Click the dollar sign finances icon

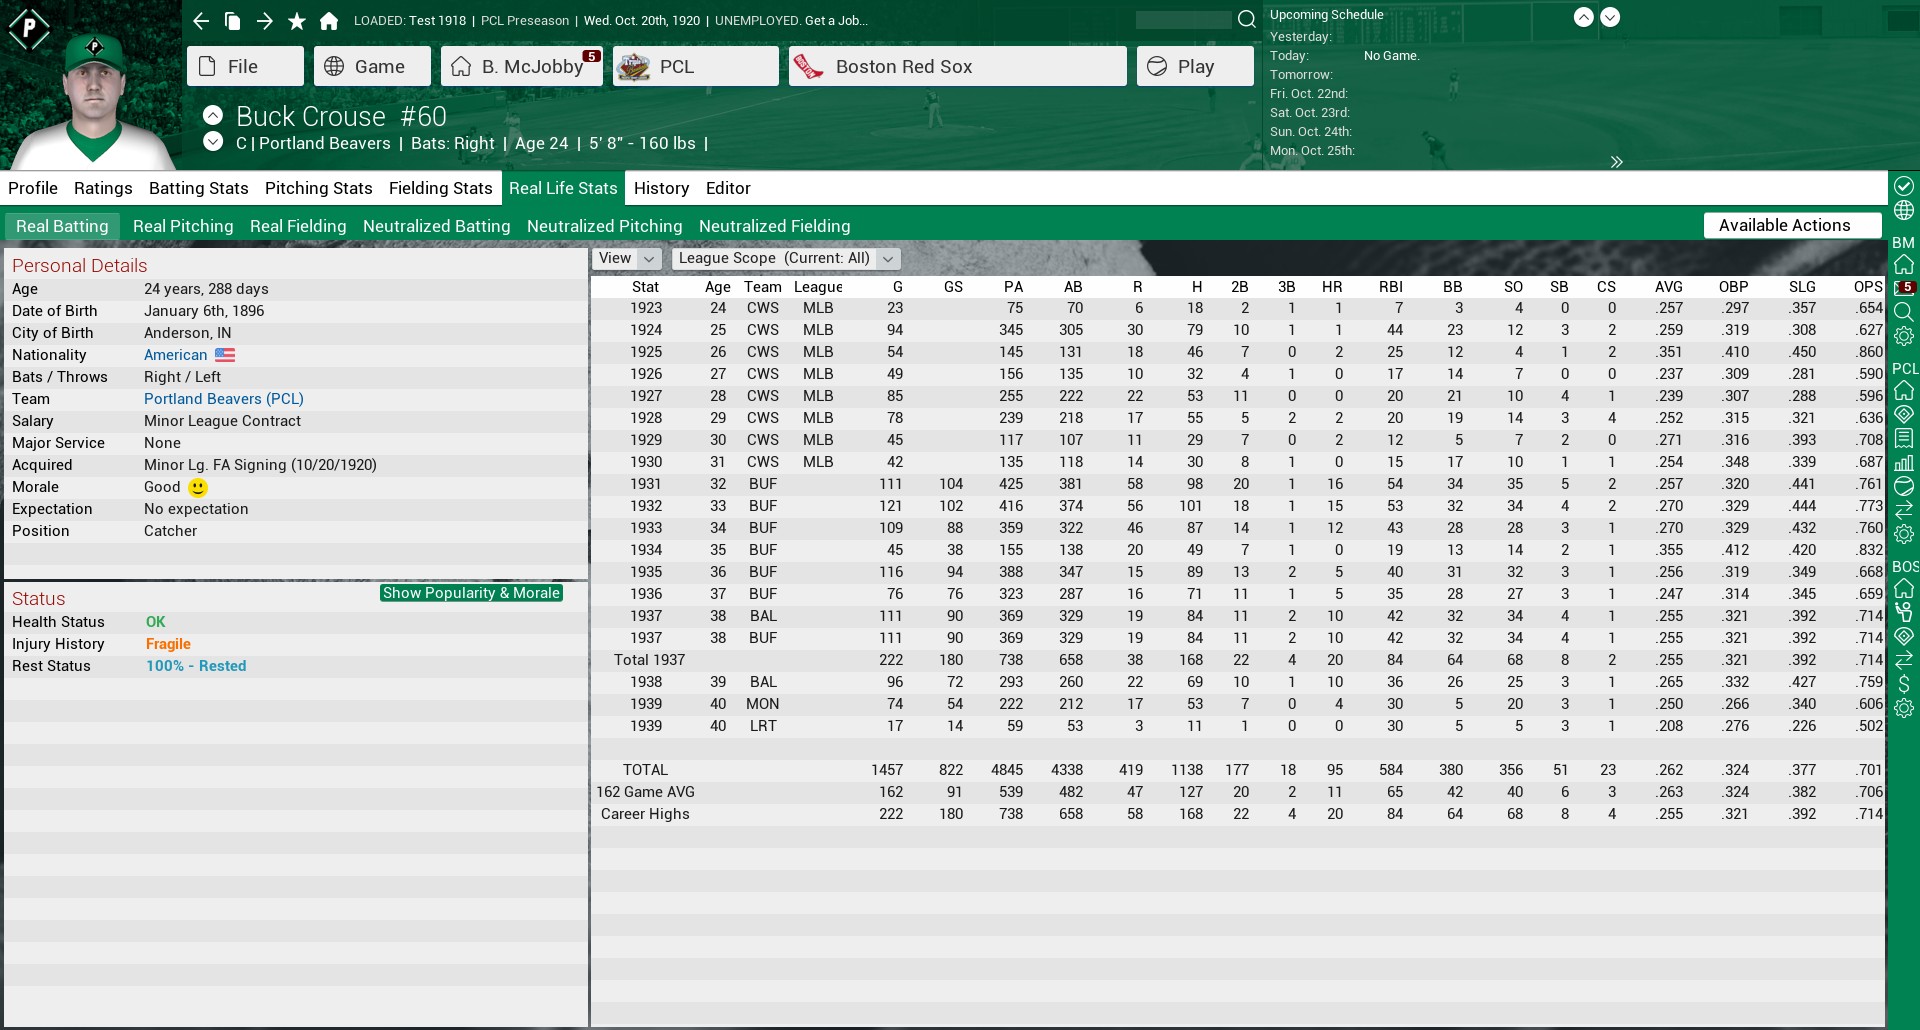coord(1903,684)
